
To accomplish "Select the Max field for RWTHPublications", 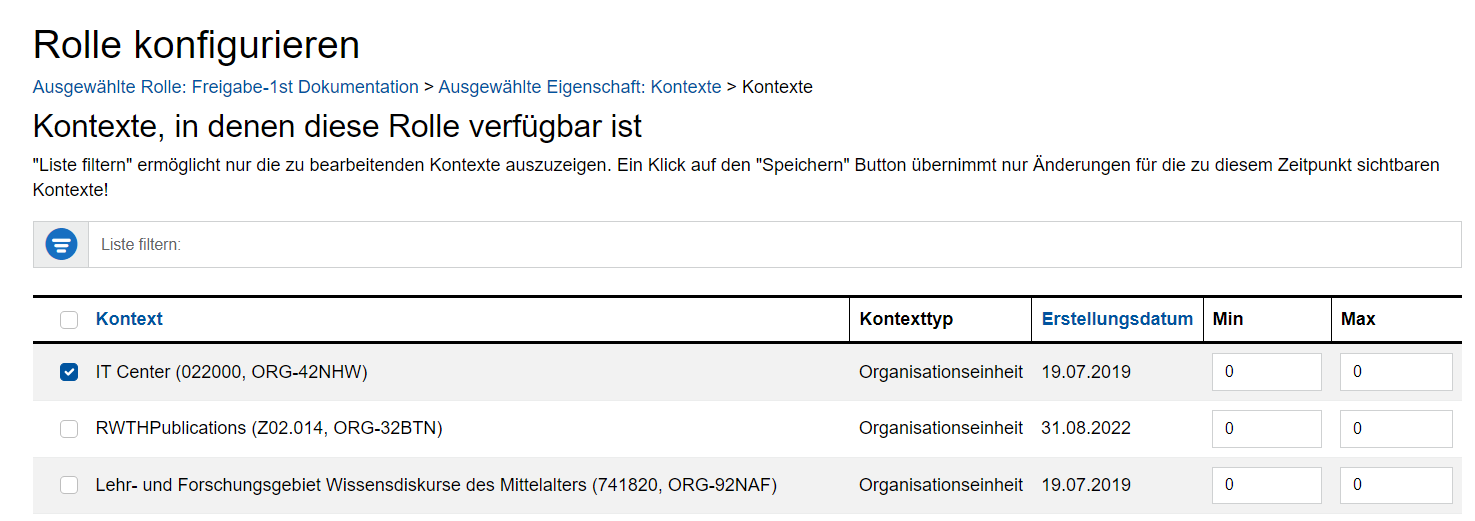I will tap(1395, 429).
